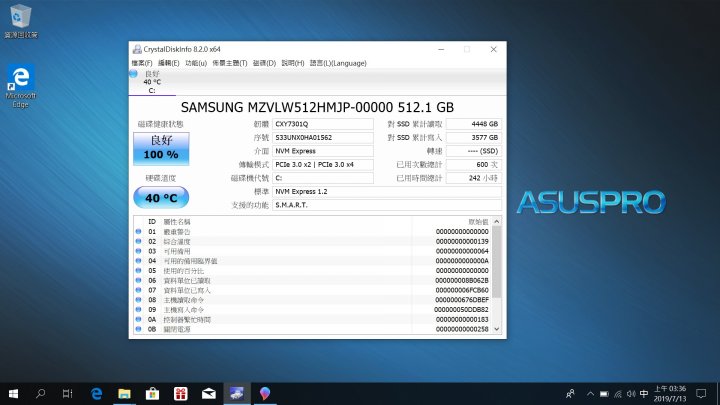This screenshot has width=720, height=405.
Task: Click the 良好 100 % health status button
Action: tap(161, 149)
